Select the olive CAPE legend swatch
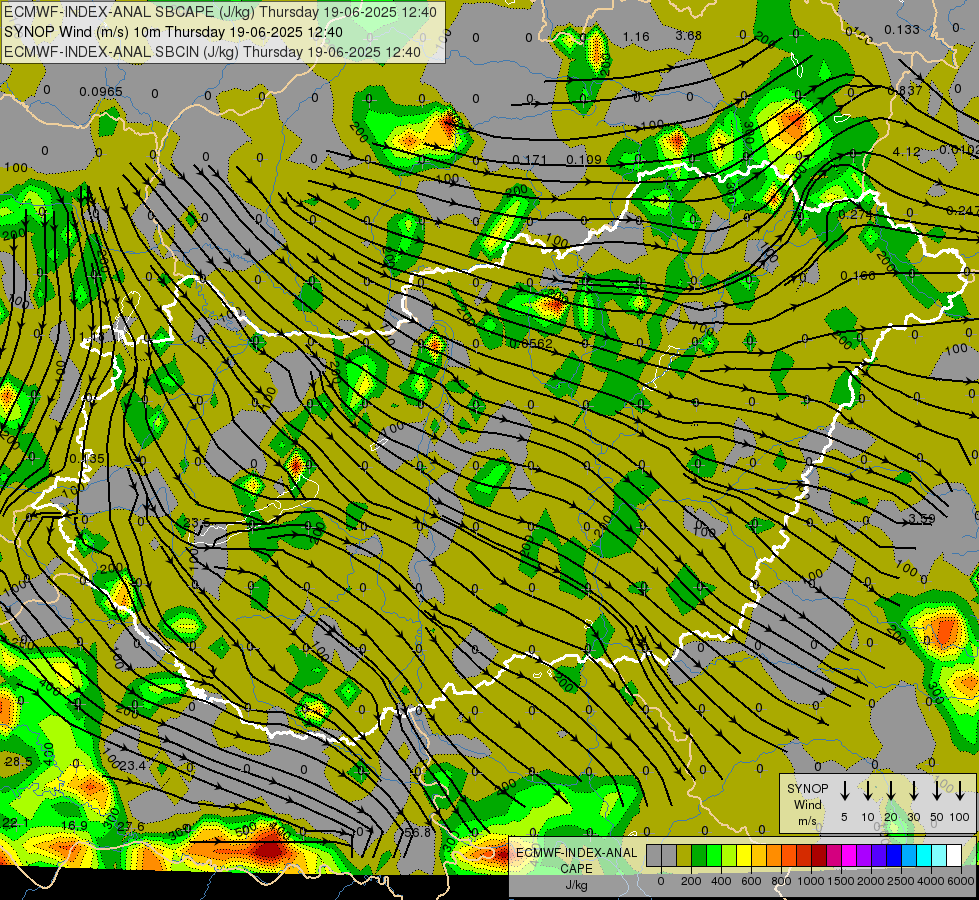Image resolution: width=979 pixels, height=900 pixels. pyautogui.click(x=684, y=856)
